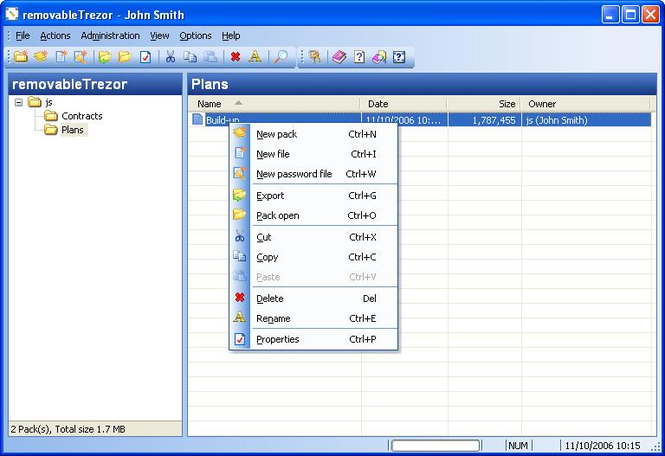Click the Size column header
The image size is (665, 456).
click(484, 104)
